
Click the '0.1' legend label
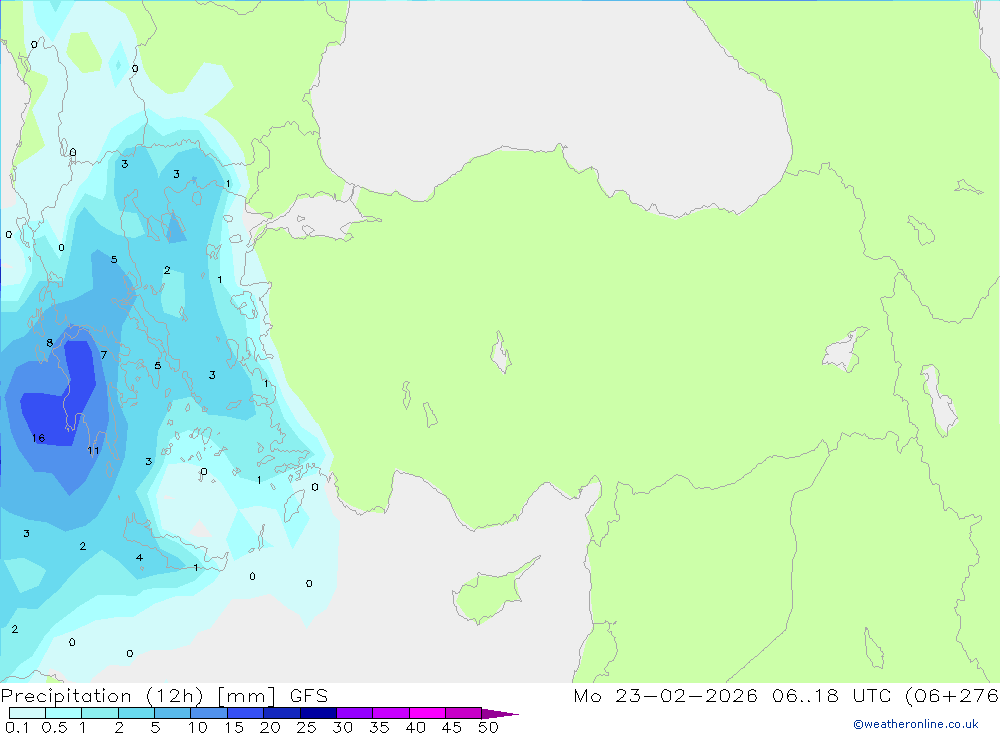tap(17, 727)
